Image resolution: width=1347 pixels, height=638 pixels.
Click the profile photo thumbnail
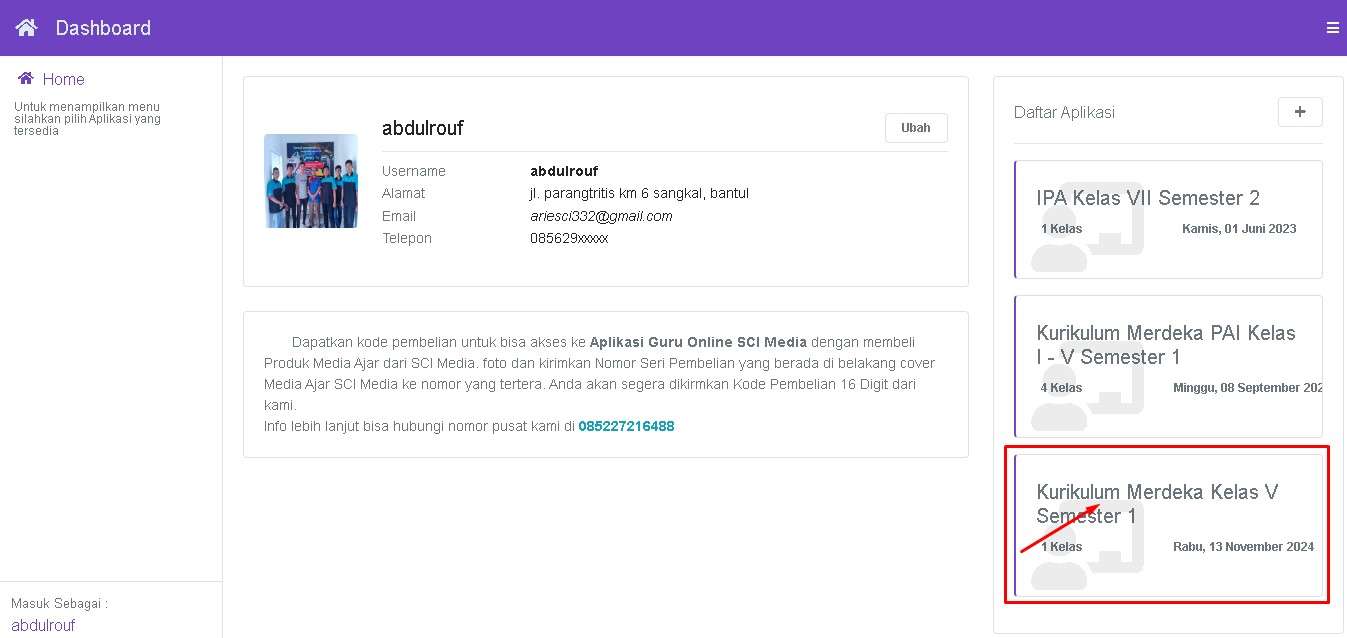(x=311, y=181)
